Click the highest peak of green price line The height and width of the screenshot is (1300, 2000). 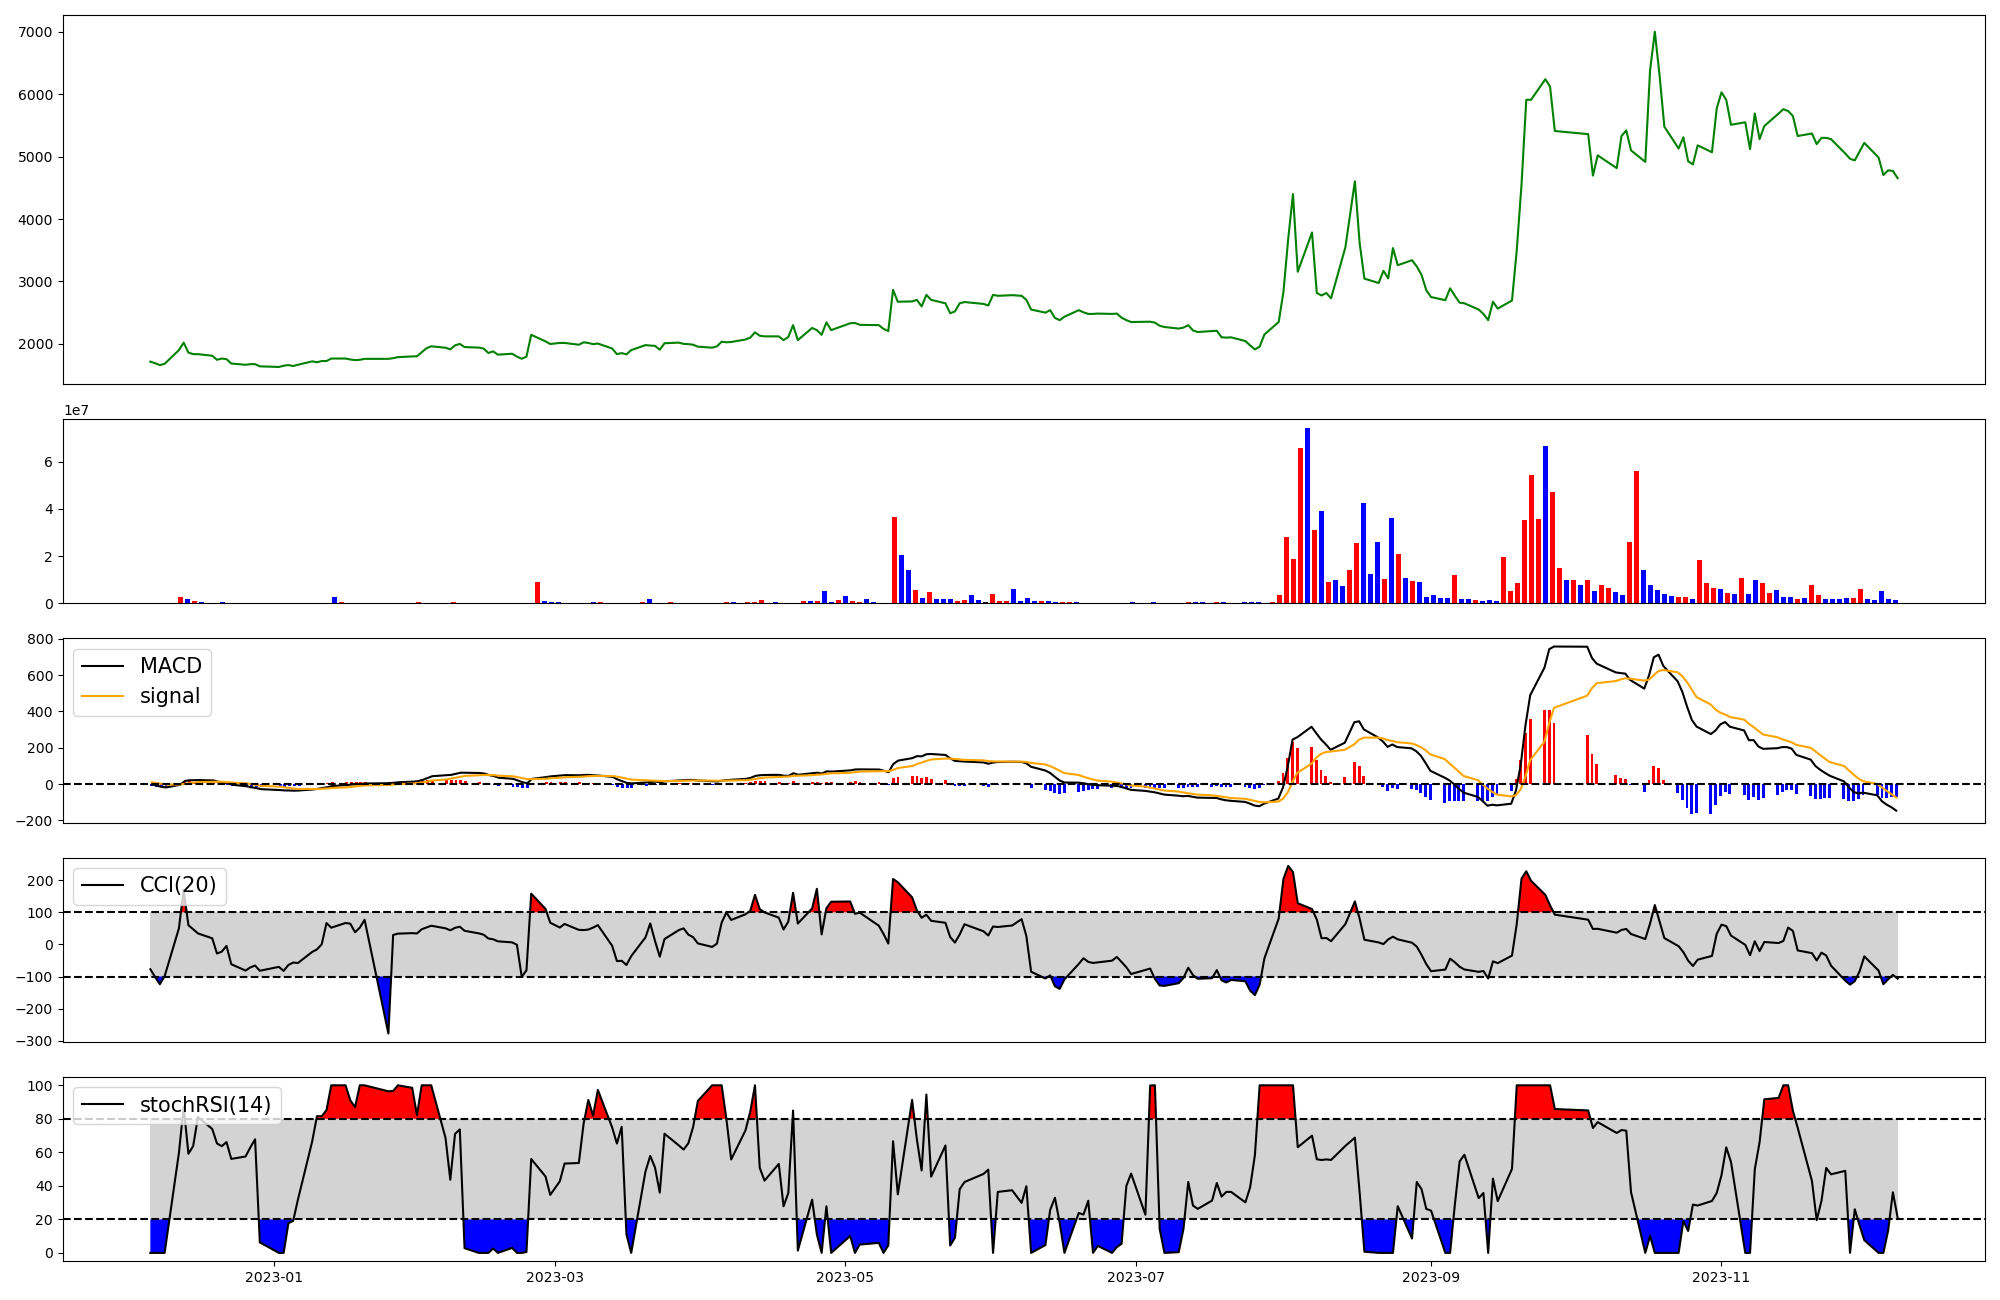coord(1654,32)
